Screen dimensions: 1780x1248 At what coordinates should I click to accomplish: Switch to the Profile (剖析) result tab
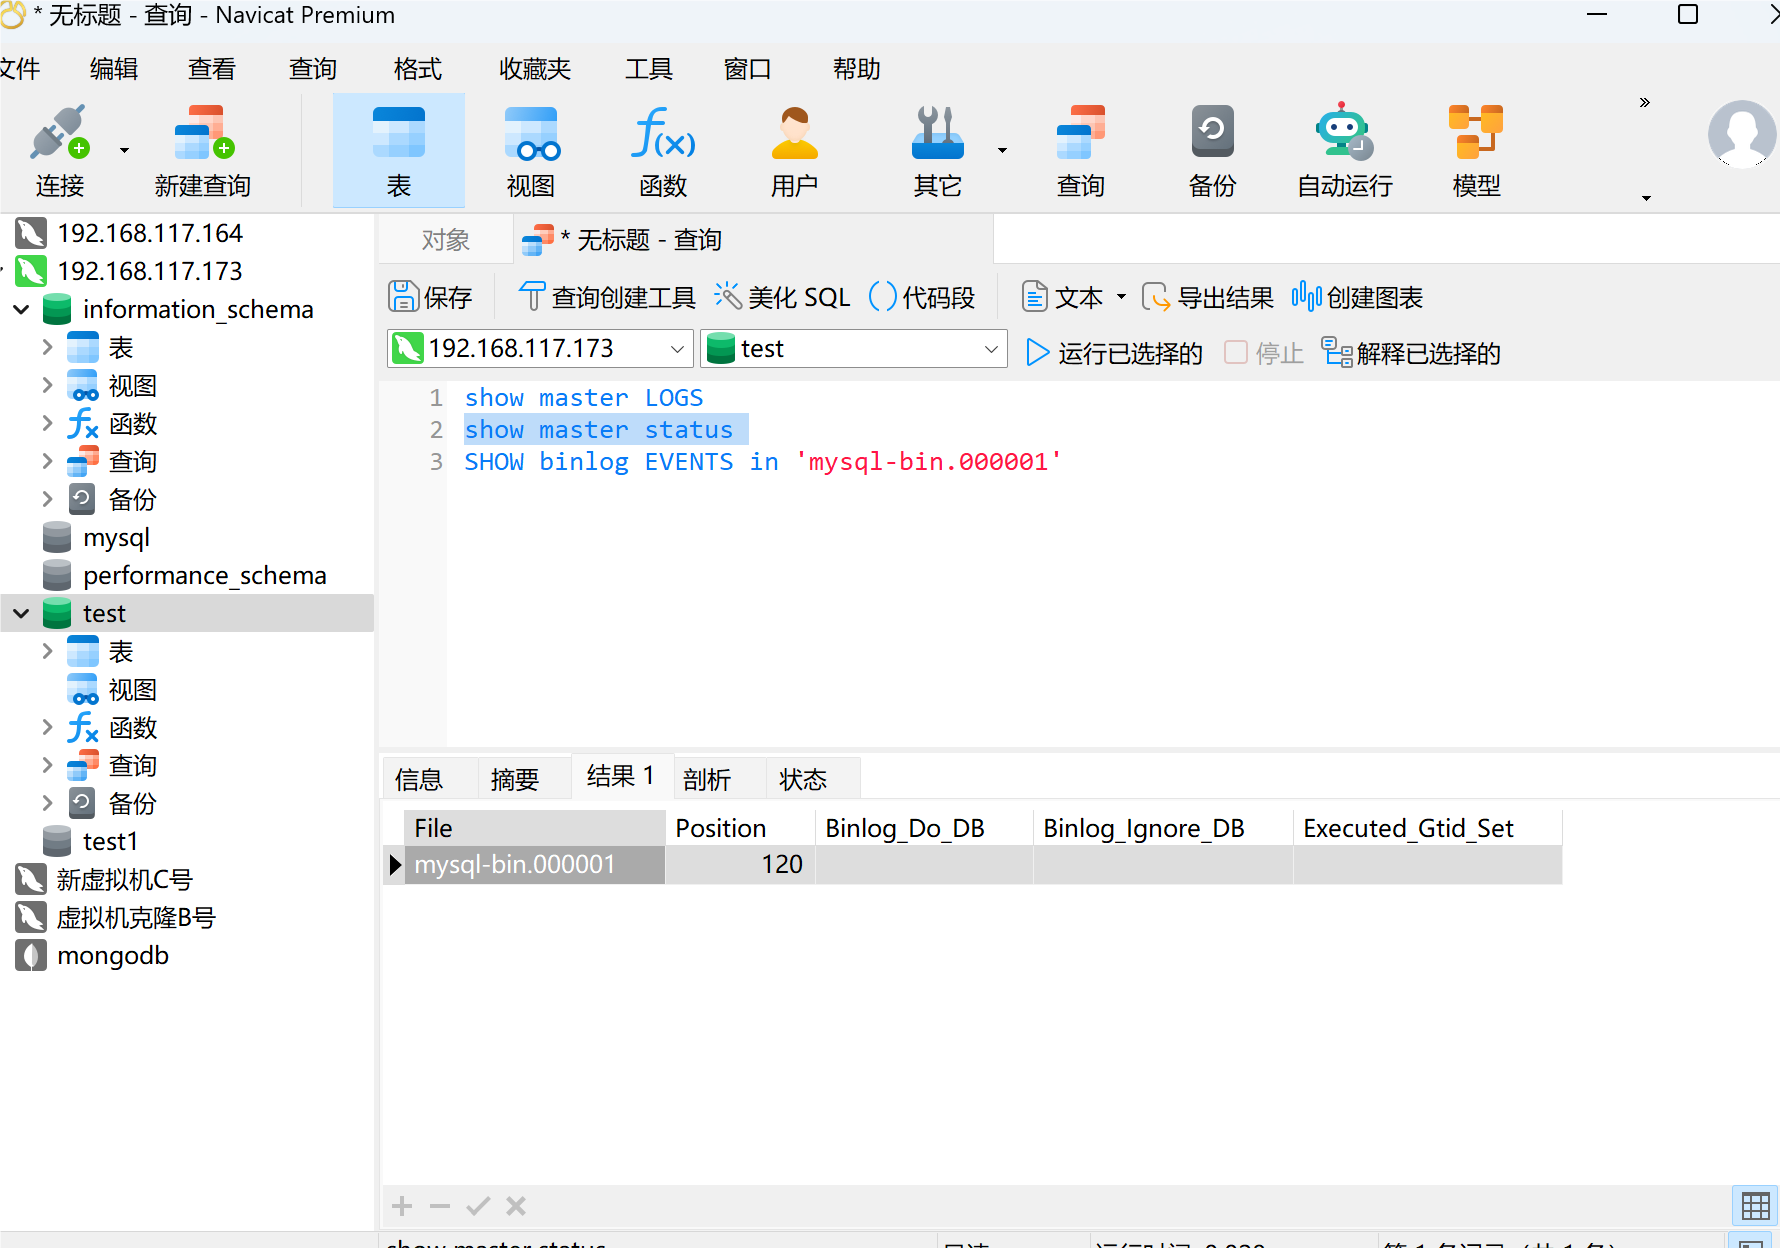click(707, 779)
